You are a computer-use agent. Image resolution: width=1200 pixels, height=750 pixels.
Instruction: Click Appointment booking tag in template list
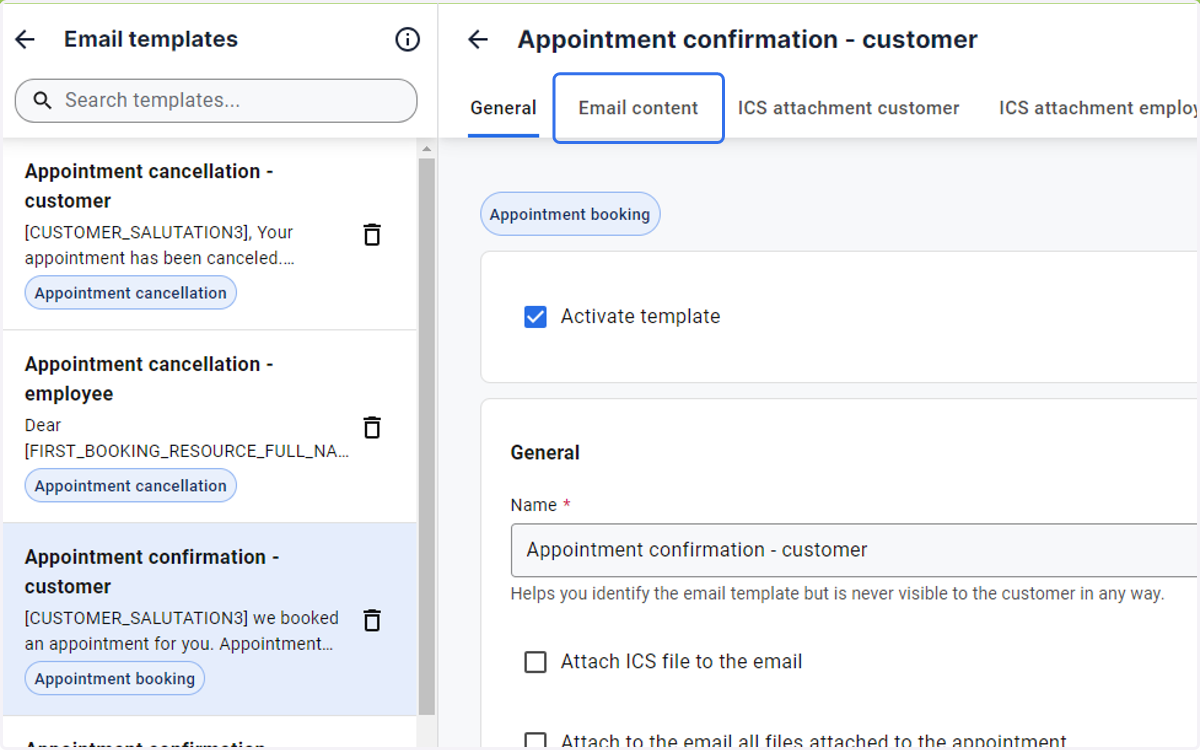115,679
